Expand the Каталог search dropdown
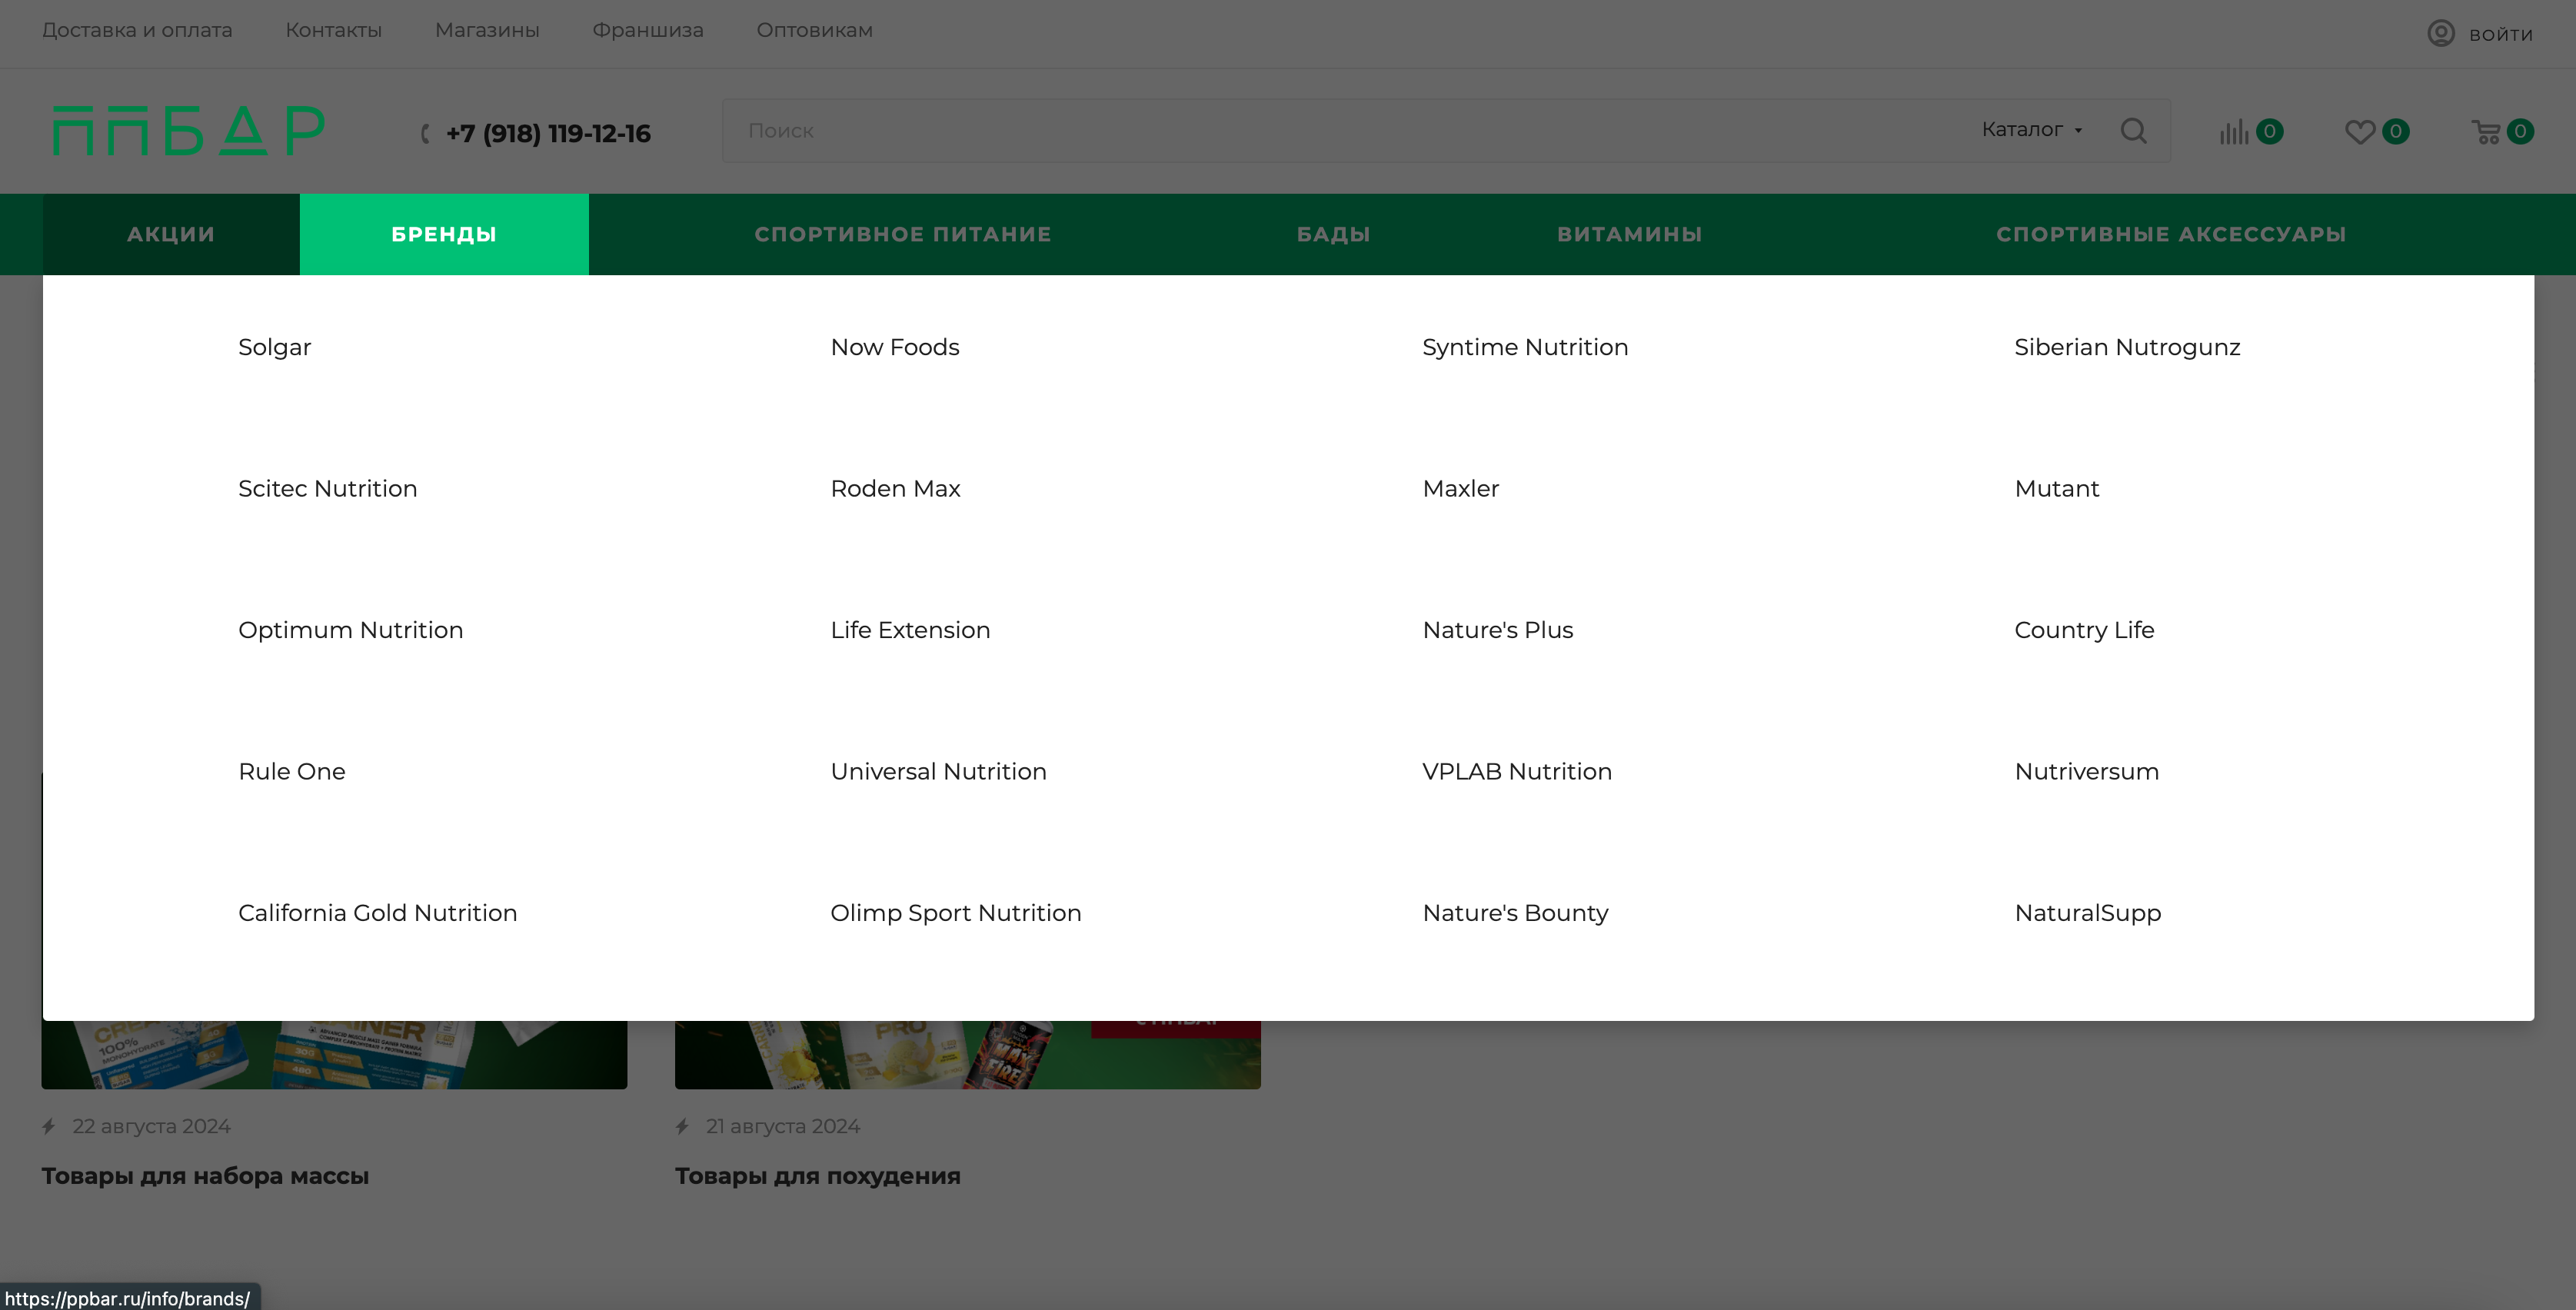The image size is (2576, 1310). [2032, 130]
